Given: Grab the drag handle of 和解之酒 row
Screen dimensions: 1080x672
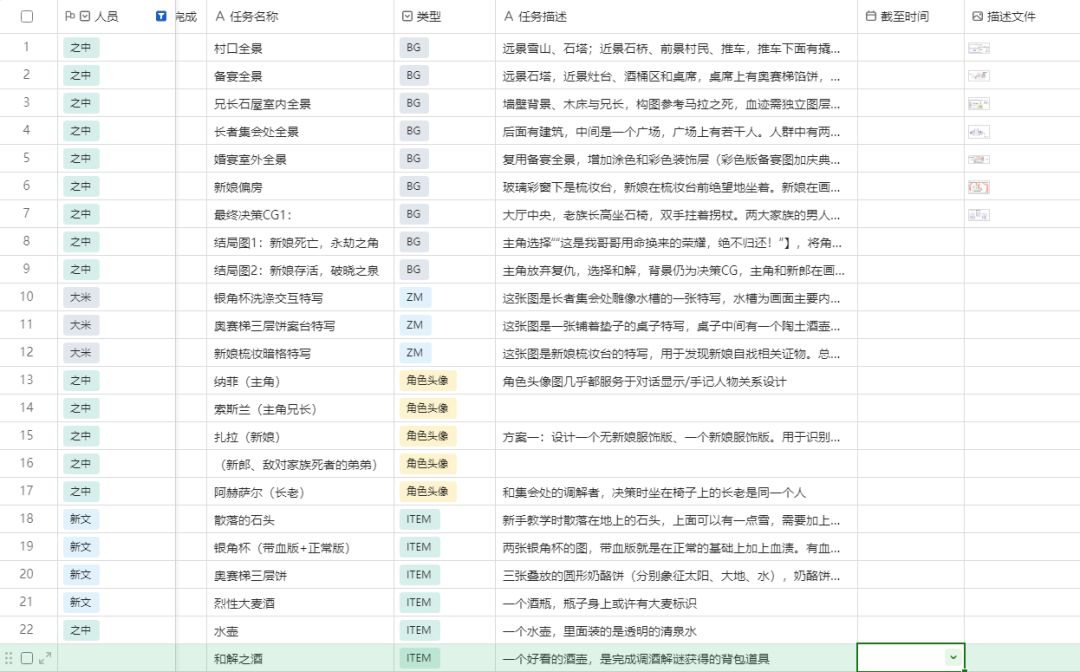Looking at the screenshot, I should pyautogui.click(x=8, y=658).
